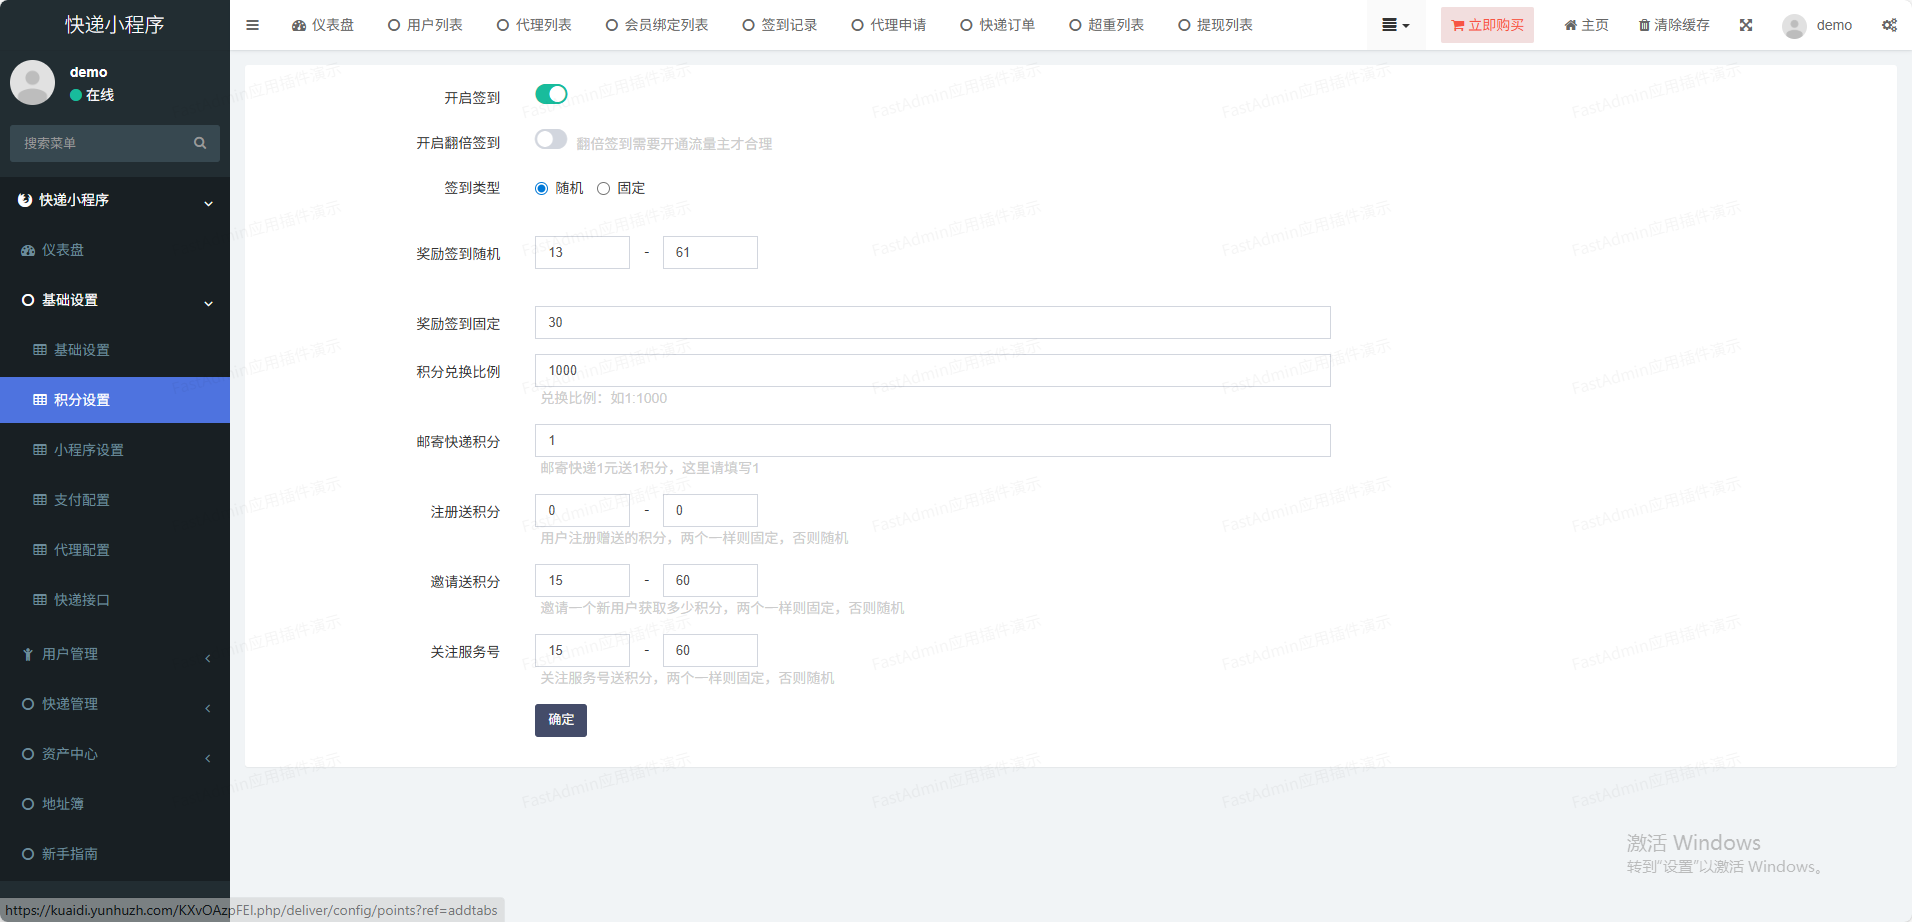Click the 仪表盘 dashboard icon in sidebar
Screen dimensions: 1912x922
[x=28, y=250]
